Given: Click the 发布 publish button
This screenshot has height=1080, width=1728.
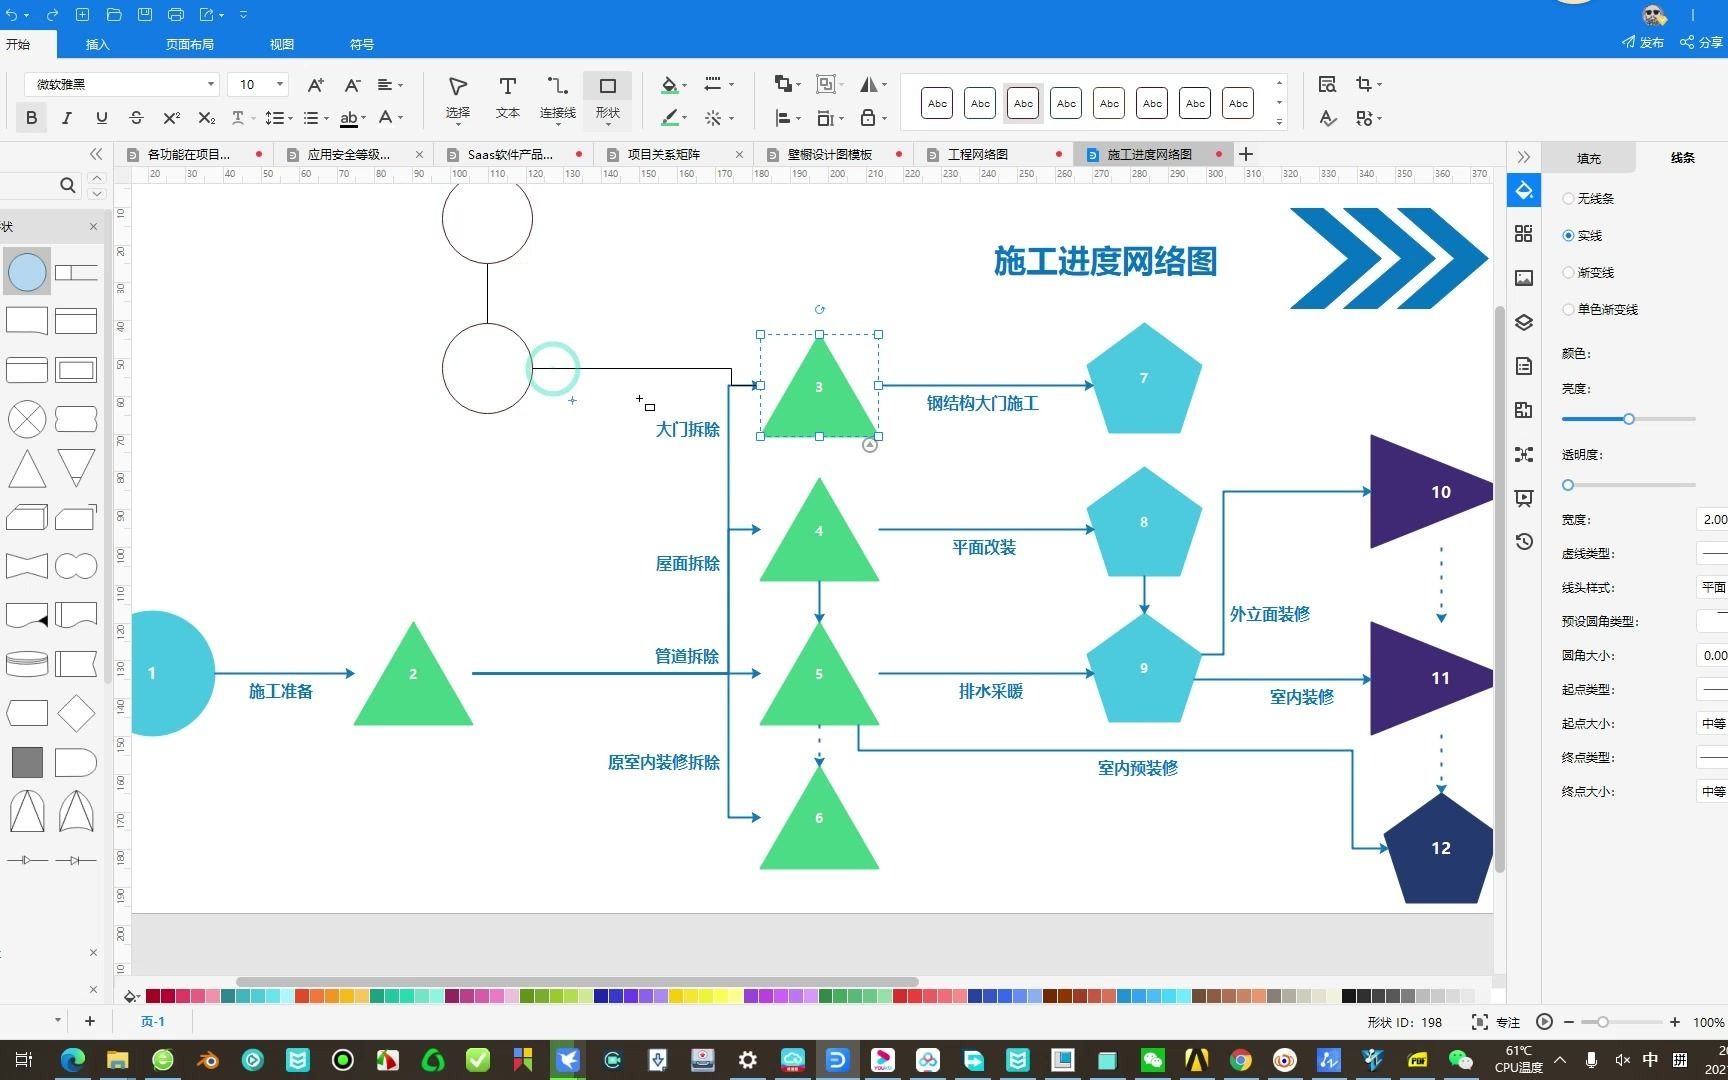Looking at the screenshot, I should pyautogui.click(x=1648, y=43).
